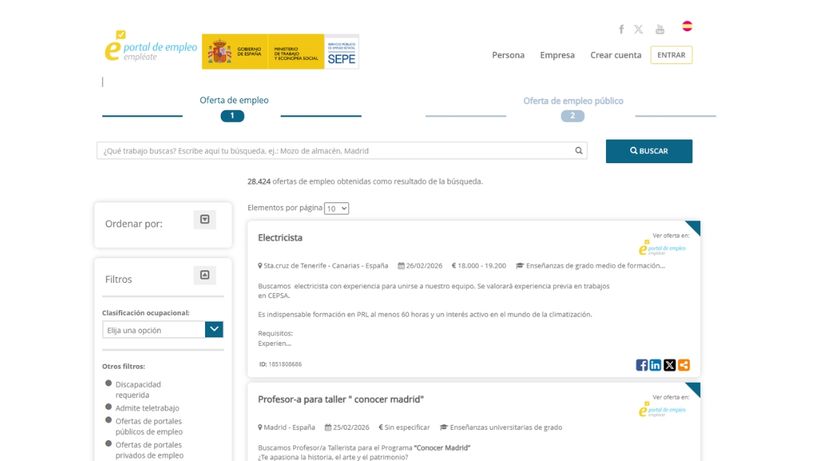The image size is (820, 461).
Task: Select Ofertas de portales públicos de empleo
Action: click(x=108, y=421)
